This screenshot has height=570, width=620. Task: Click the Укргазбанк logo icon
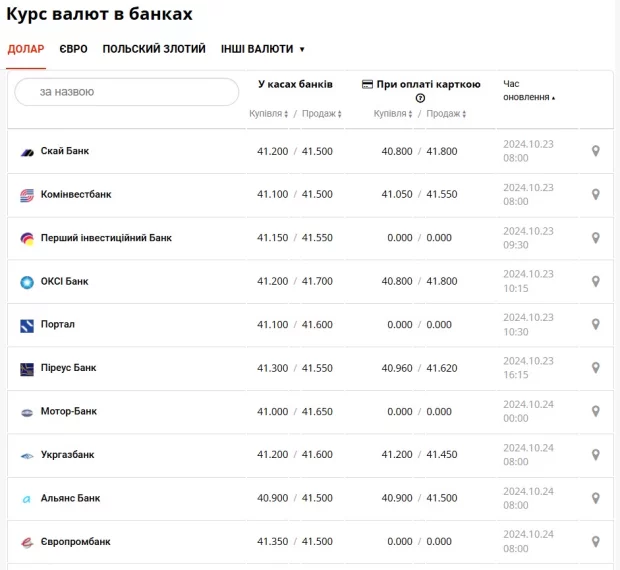point(27,455)
